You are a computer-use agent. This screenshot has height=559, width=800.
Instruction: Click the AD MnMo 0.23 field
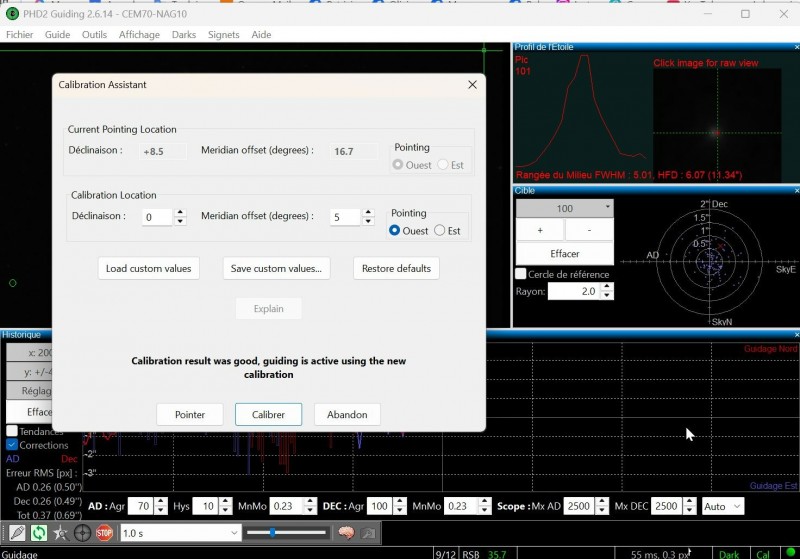pyautogui.click(x=287, y=506)
